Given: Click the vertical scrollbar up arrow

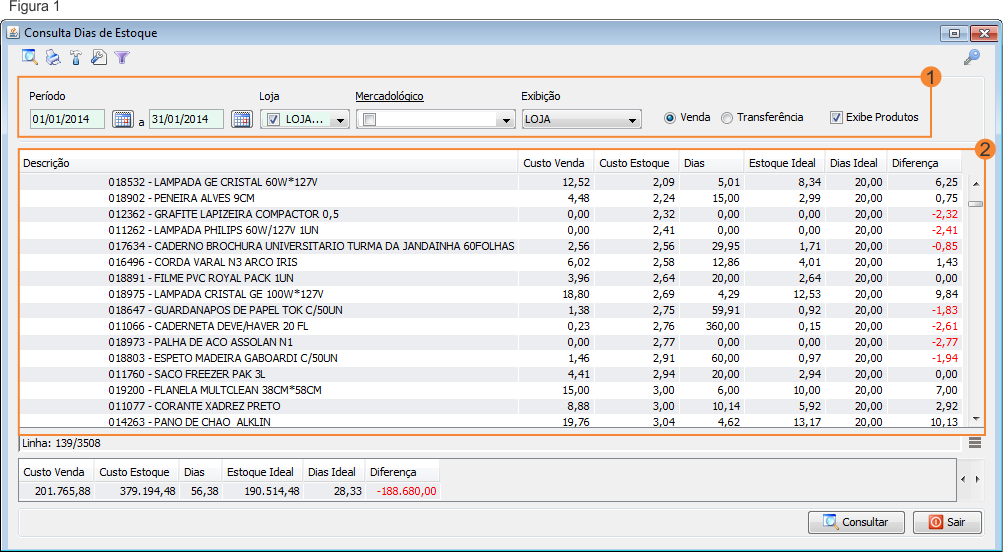Looking at the screenshot, I should (976, 184).
